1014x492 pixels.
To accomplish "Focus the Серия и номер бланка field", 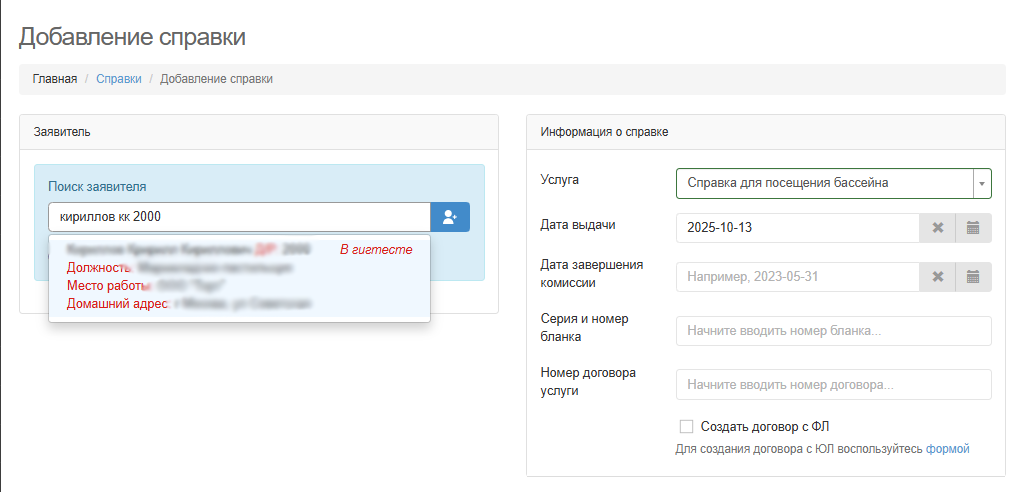I will click(834, 331).
